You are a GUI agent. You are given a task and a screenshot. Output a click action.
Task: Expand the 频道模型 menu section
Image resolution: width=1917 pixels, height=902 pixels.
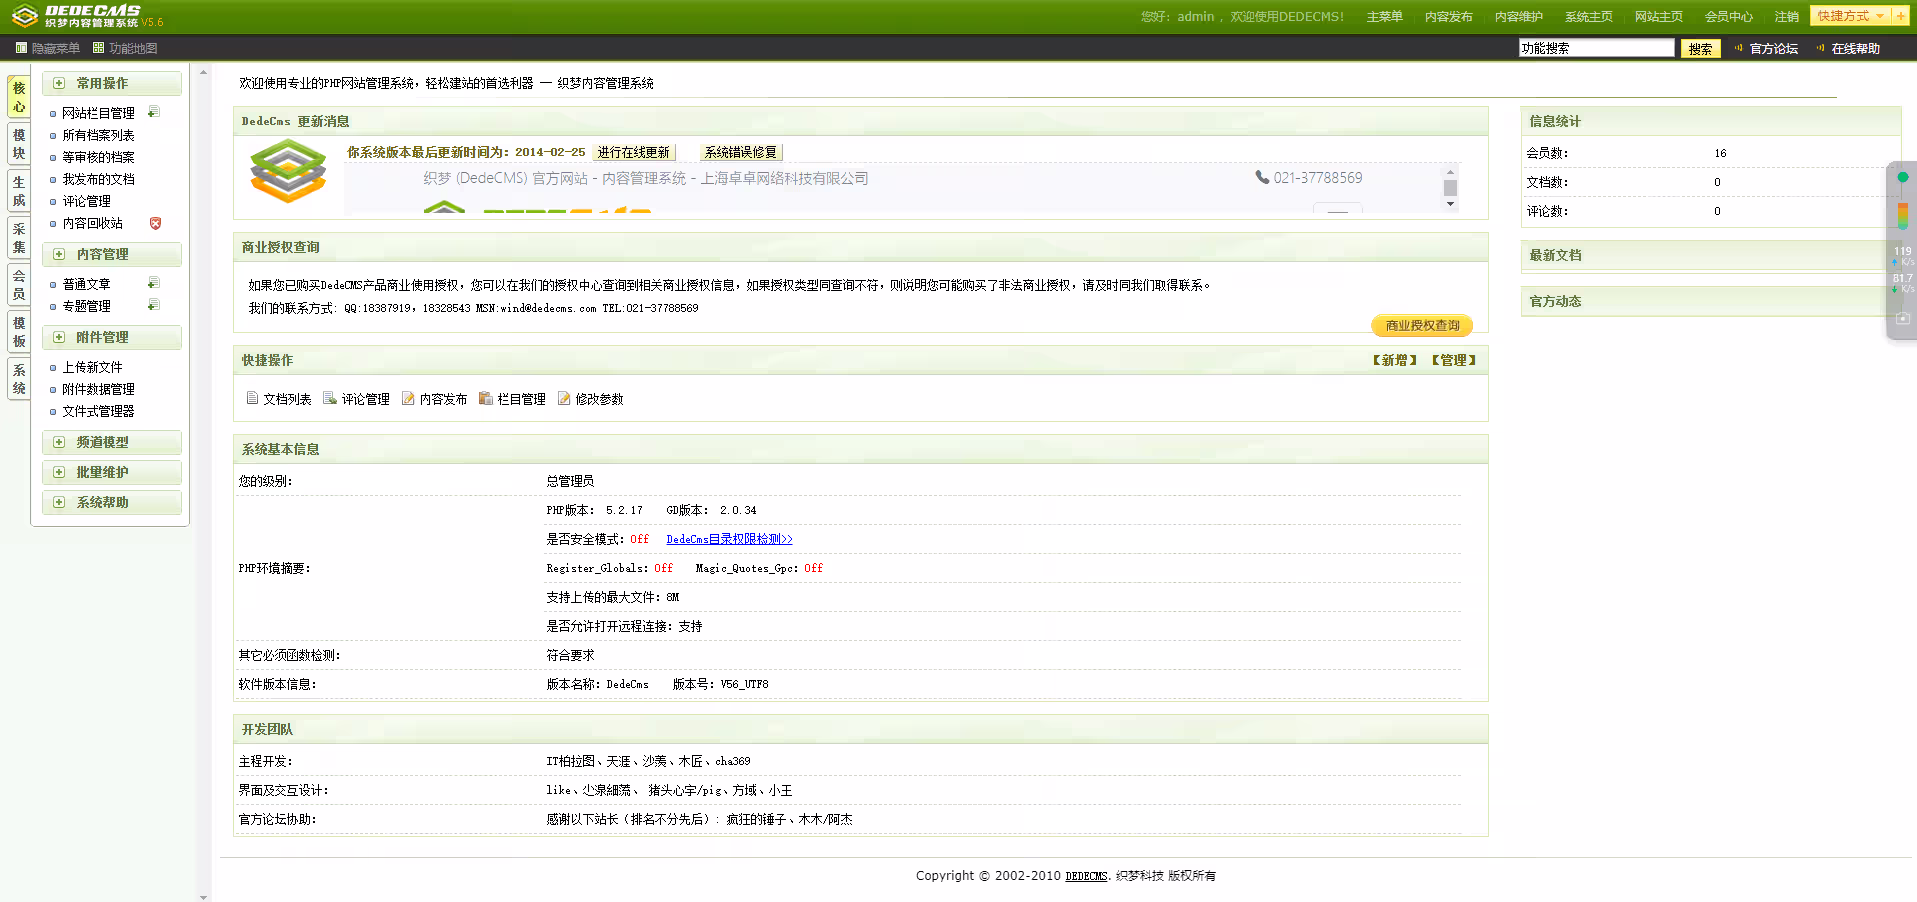click(59, 442)
